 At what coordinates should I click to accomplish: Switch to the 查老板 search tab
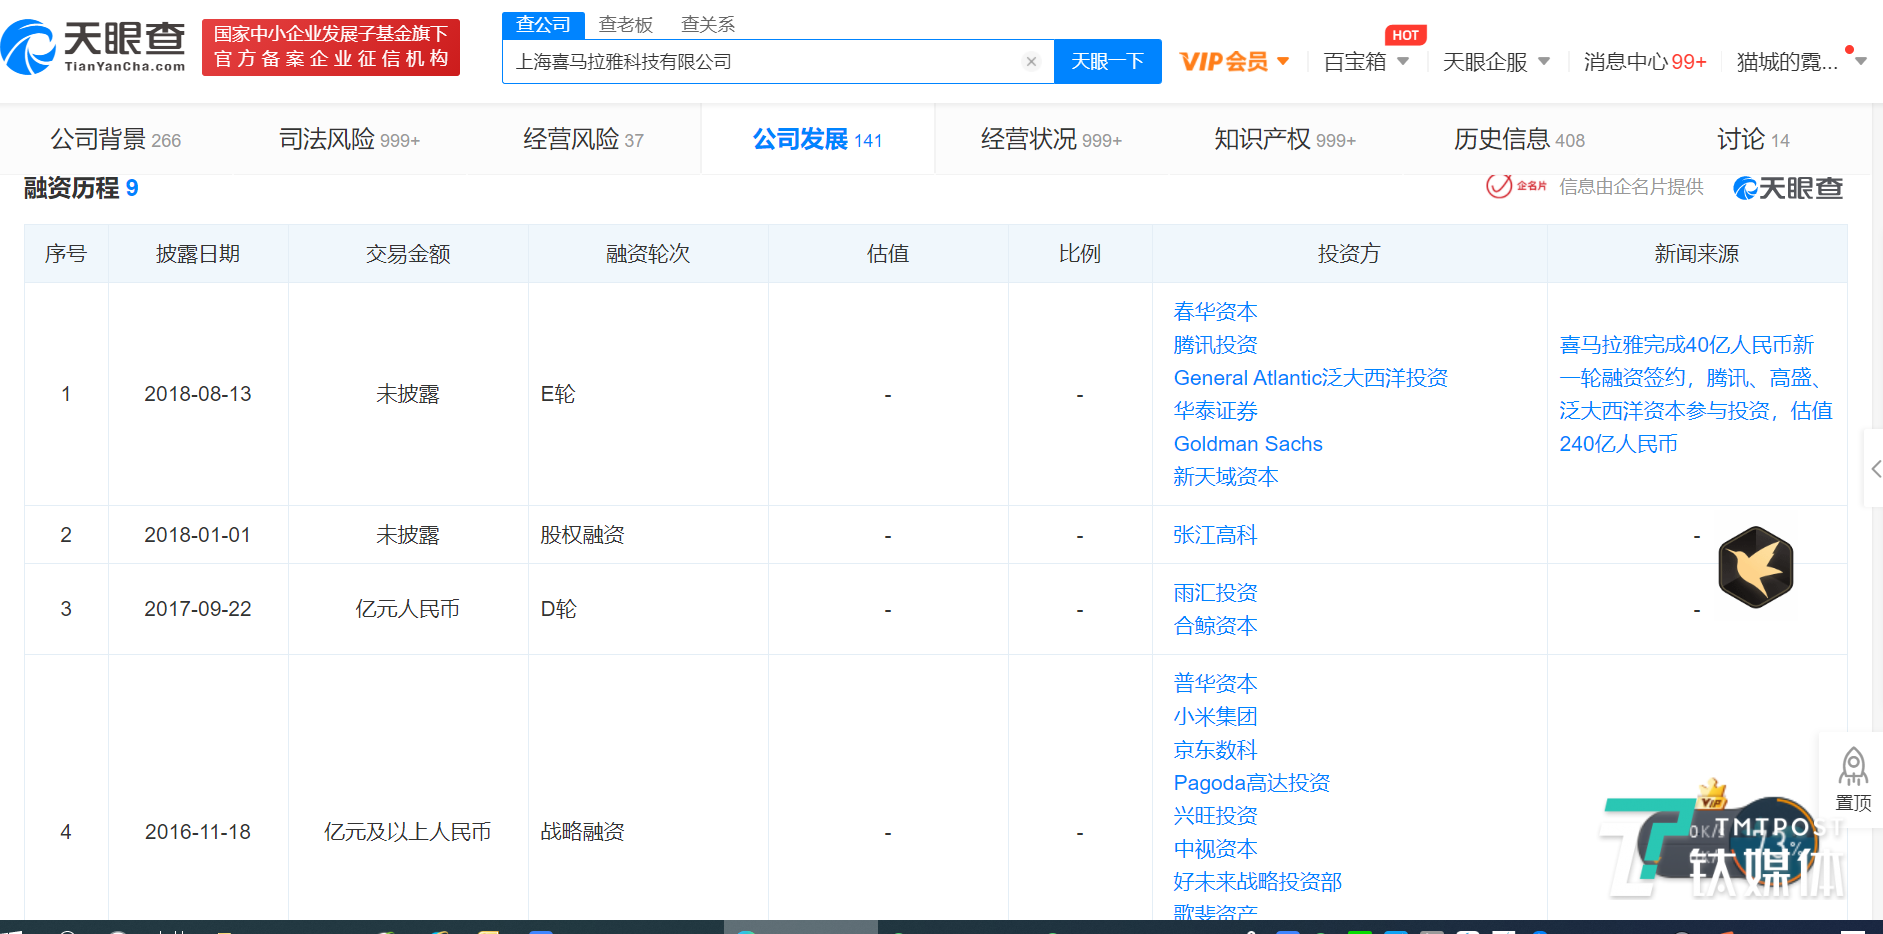coord(626,24)
